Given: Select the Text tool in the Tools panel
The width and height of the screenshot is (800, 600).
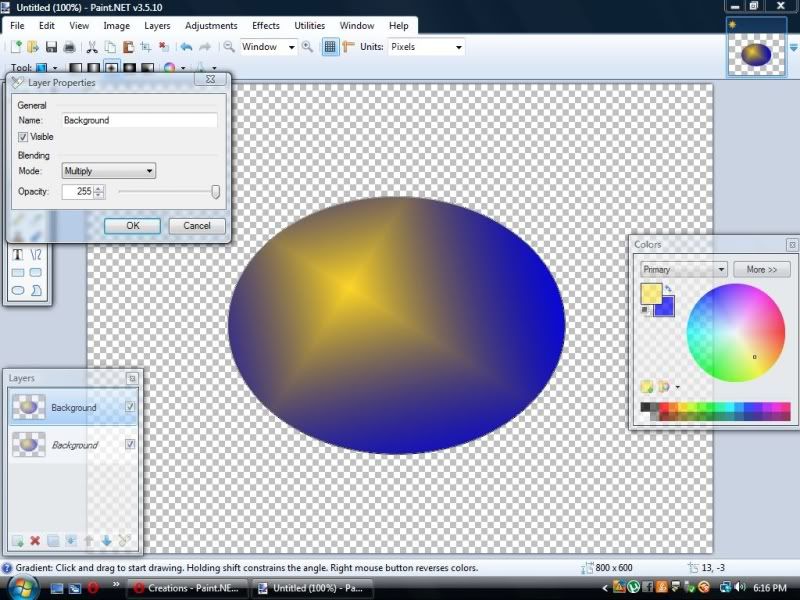Looking at the screenshot, I should coord(18,254).
